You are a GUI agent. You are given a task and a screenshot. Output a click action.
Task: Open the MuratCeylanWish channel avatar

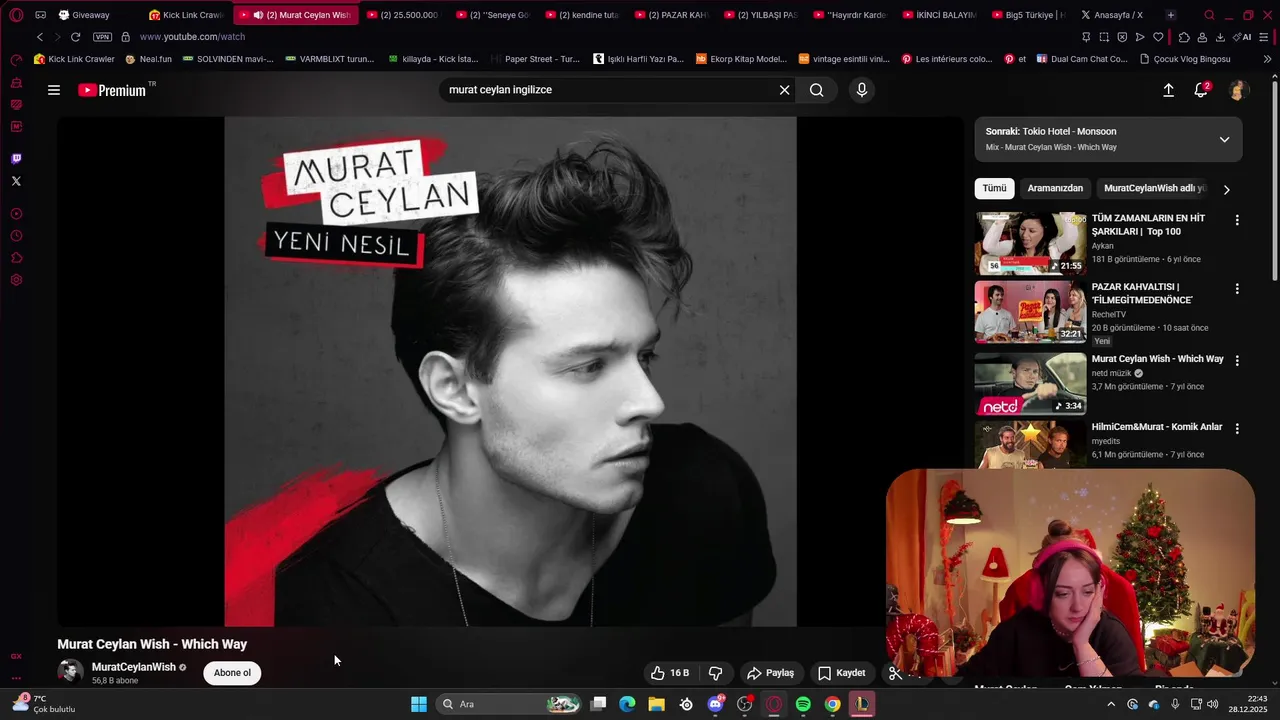pos(70,672)
